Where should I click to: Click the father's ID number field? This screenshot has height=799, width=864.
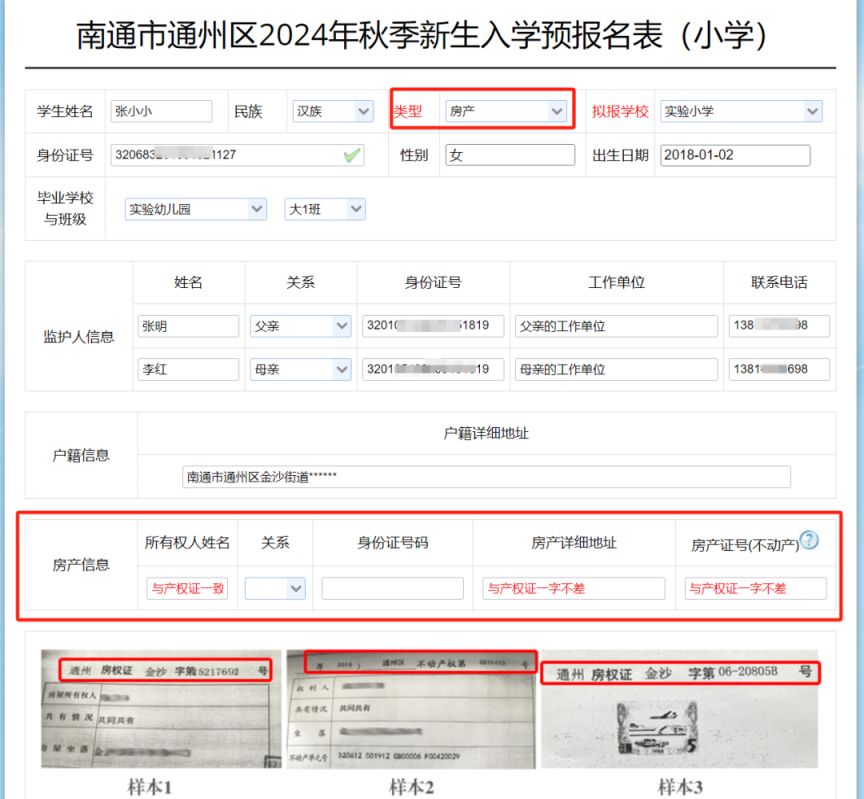coord(433,326)
